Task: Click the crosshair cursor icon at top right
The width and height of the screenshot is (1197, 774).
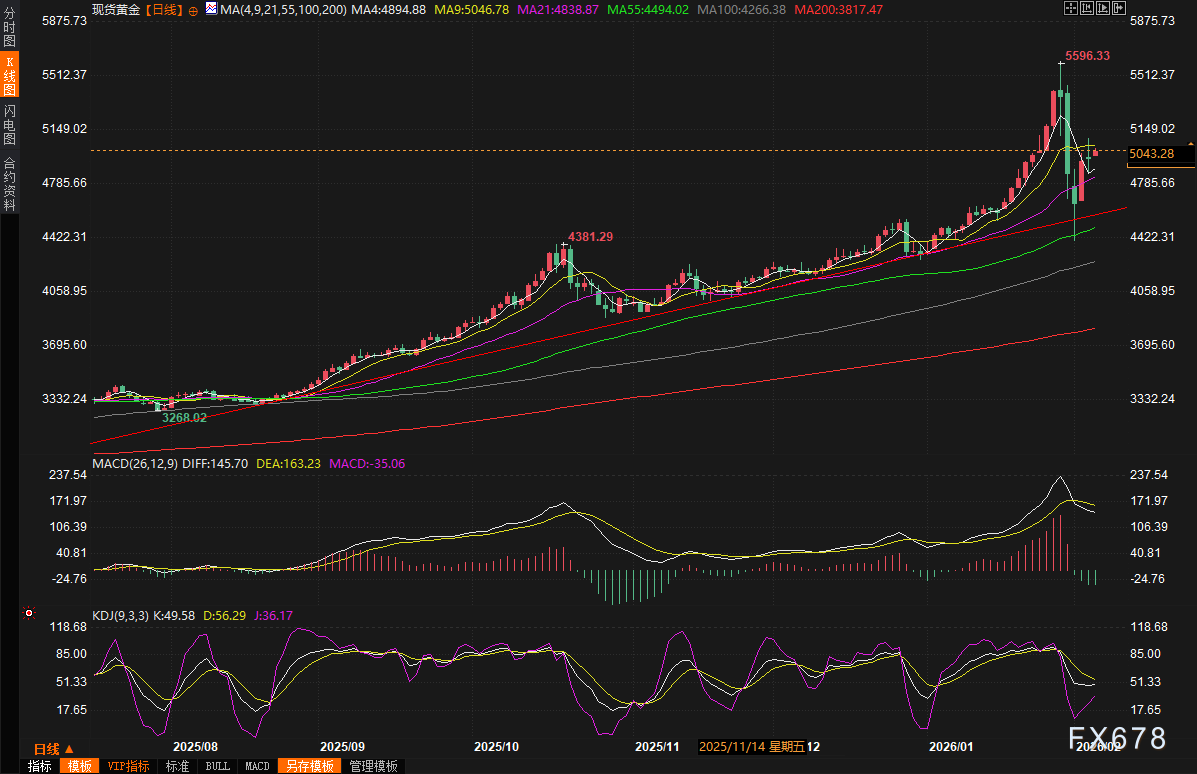Action: click(x=1069, y=8)
